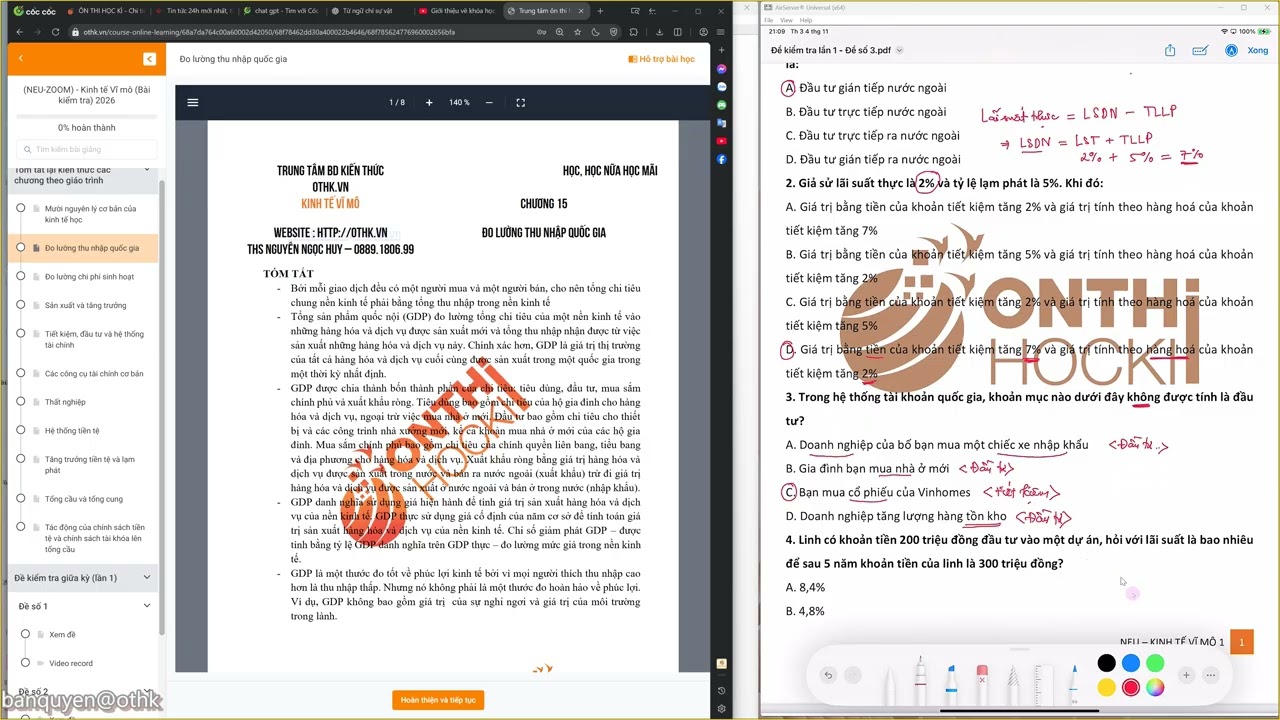Pick the blue color swatch

(x=1130, y=663)
